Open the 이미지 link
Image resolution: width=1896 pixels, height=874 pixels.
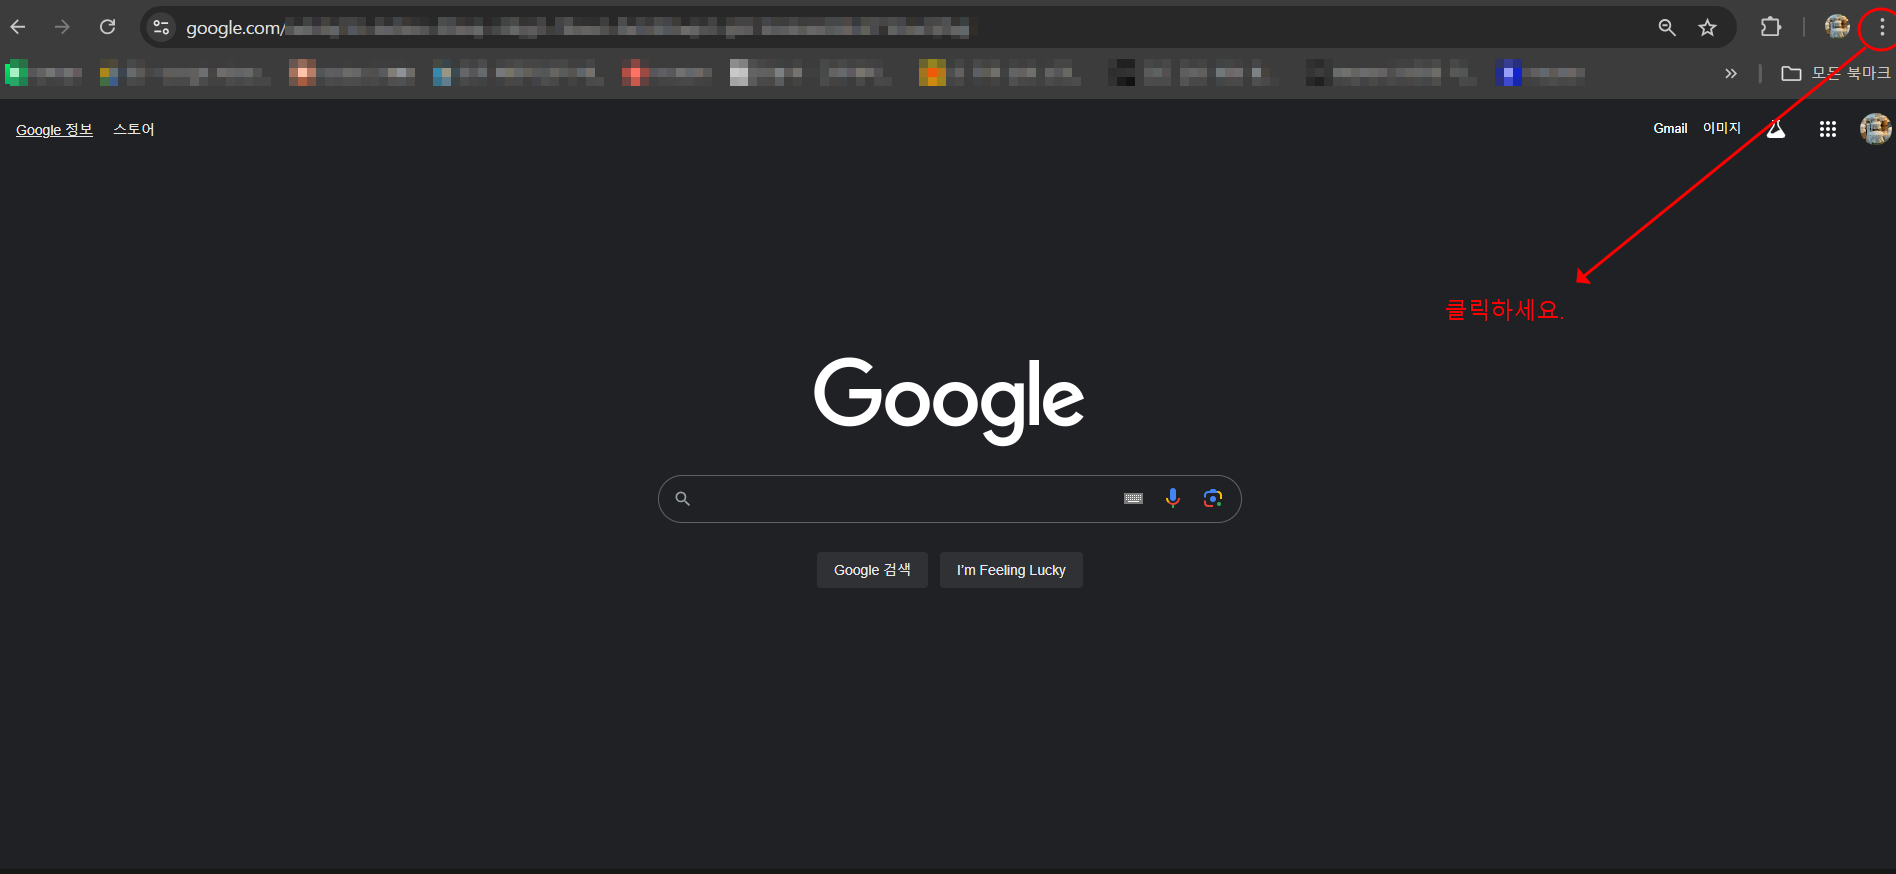pyautogui.click(x=1722, y=129)
